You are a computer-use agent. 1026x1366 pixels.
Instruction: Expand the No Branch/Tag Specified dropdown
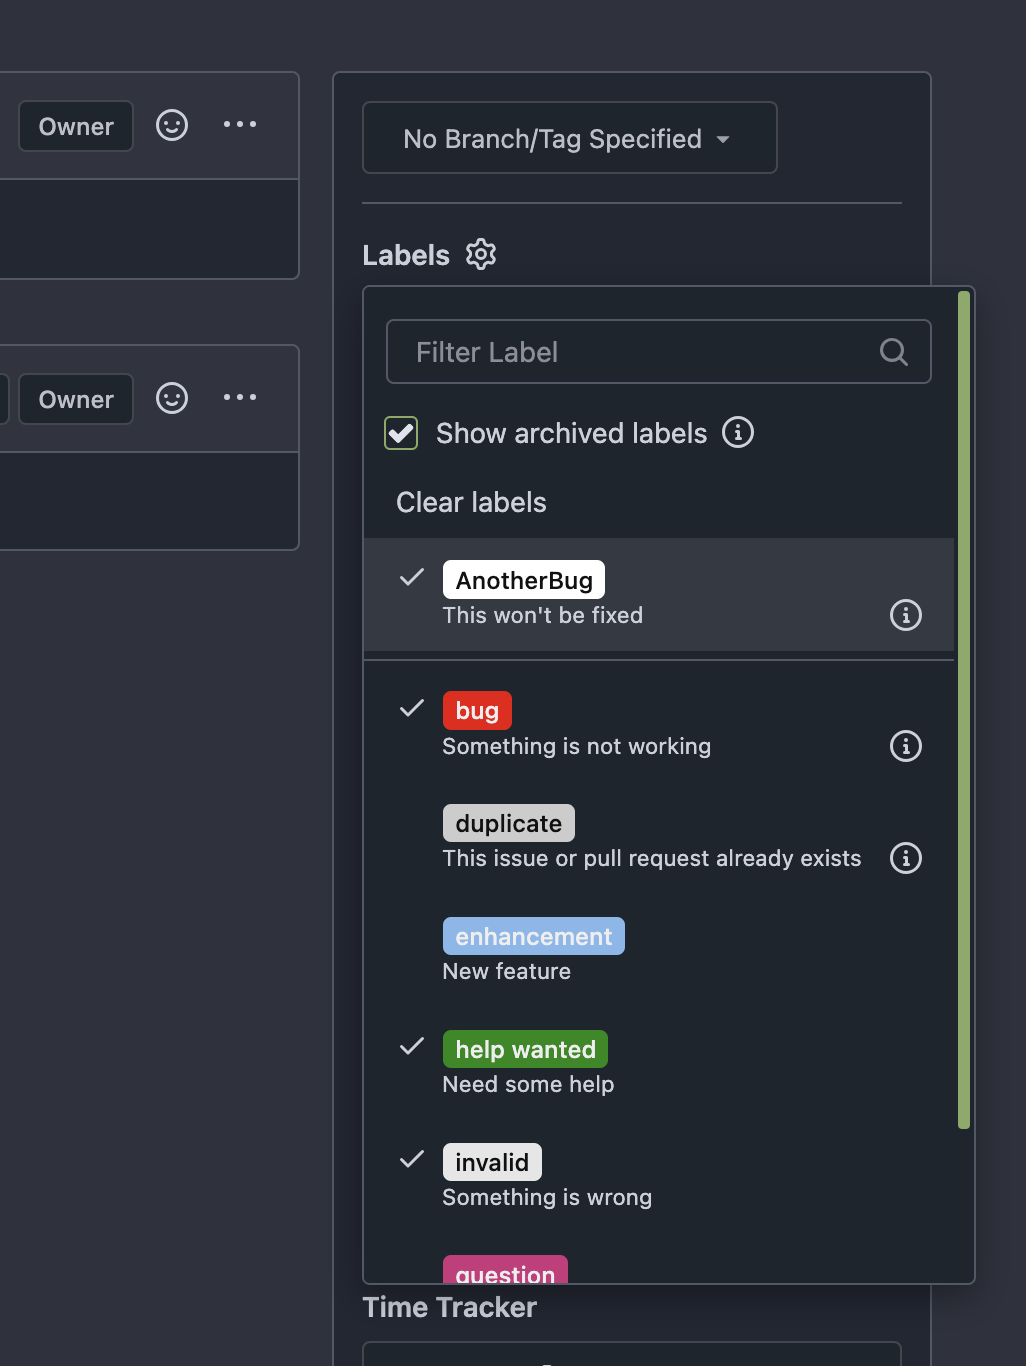[x=570, y=138]
